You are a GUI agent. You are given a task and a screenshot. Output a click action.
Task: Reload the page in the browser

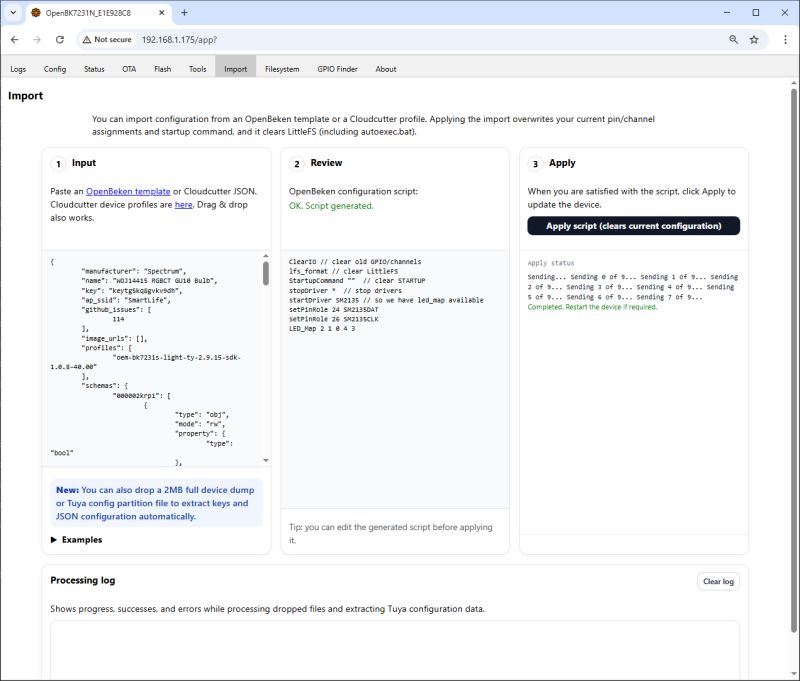(x=60, y=41)
